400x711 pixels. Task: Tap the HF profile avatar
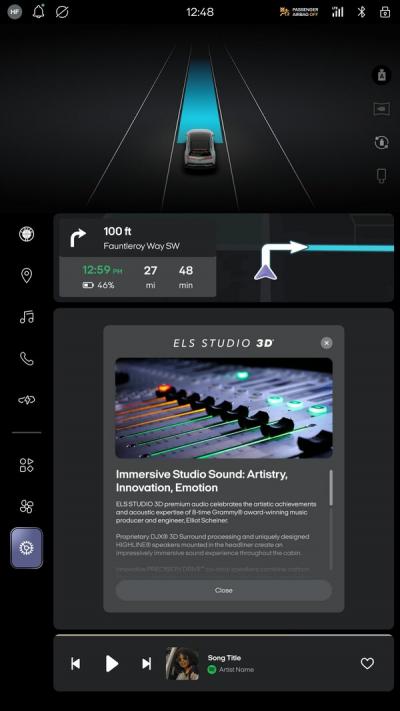(15, 12)
